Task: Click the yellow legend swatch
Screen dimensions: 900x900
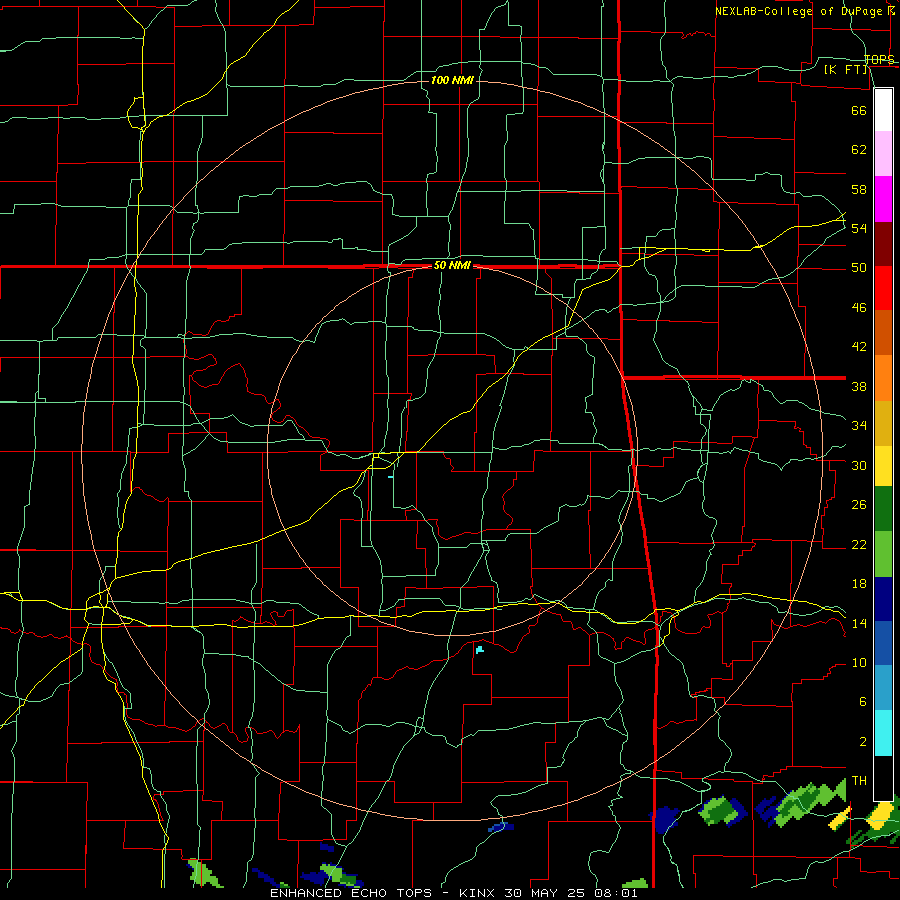Action: click(883, 466)
